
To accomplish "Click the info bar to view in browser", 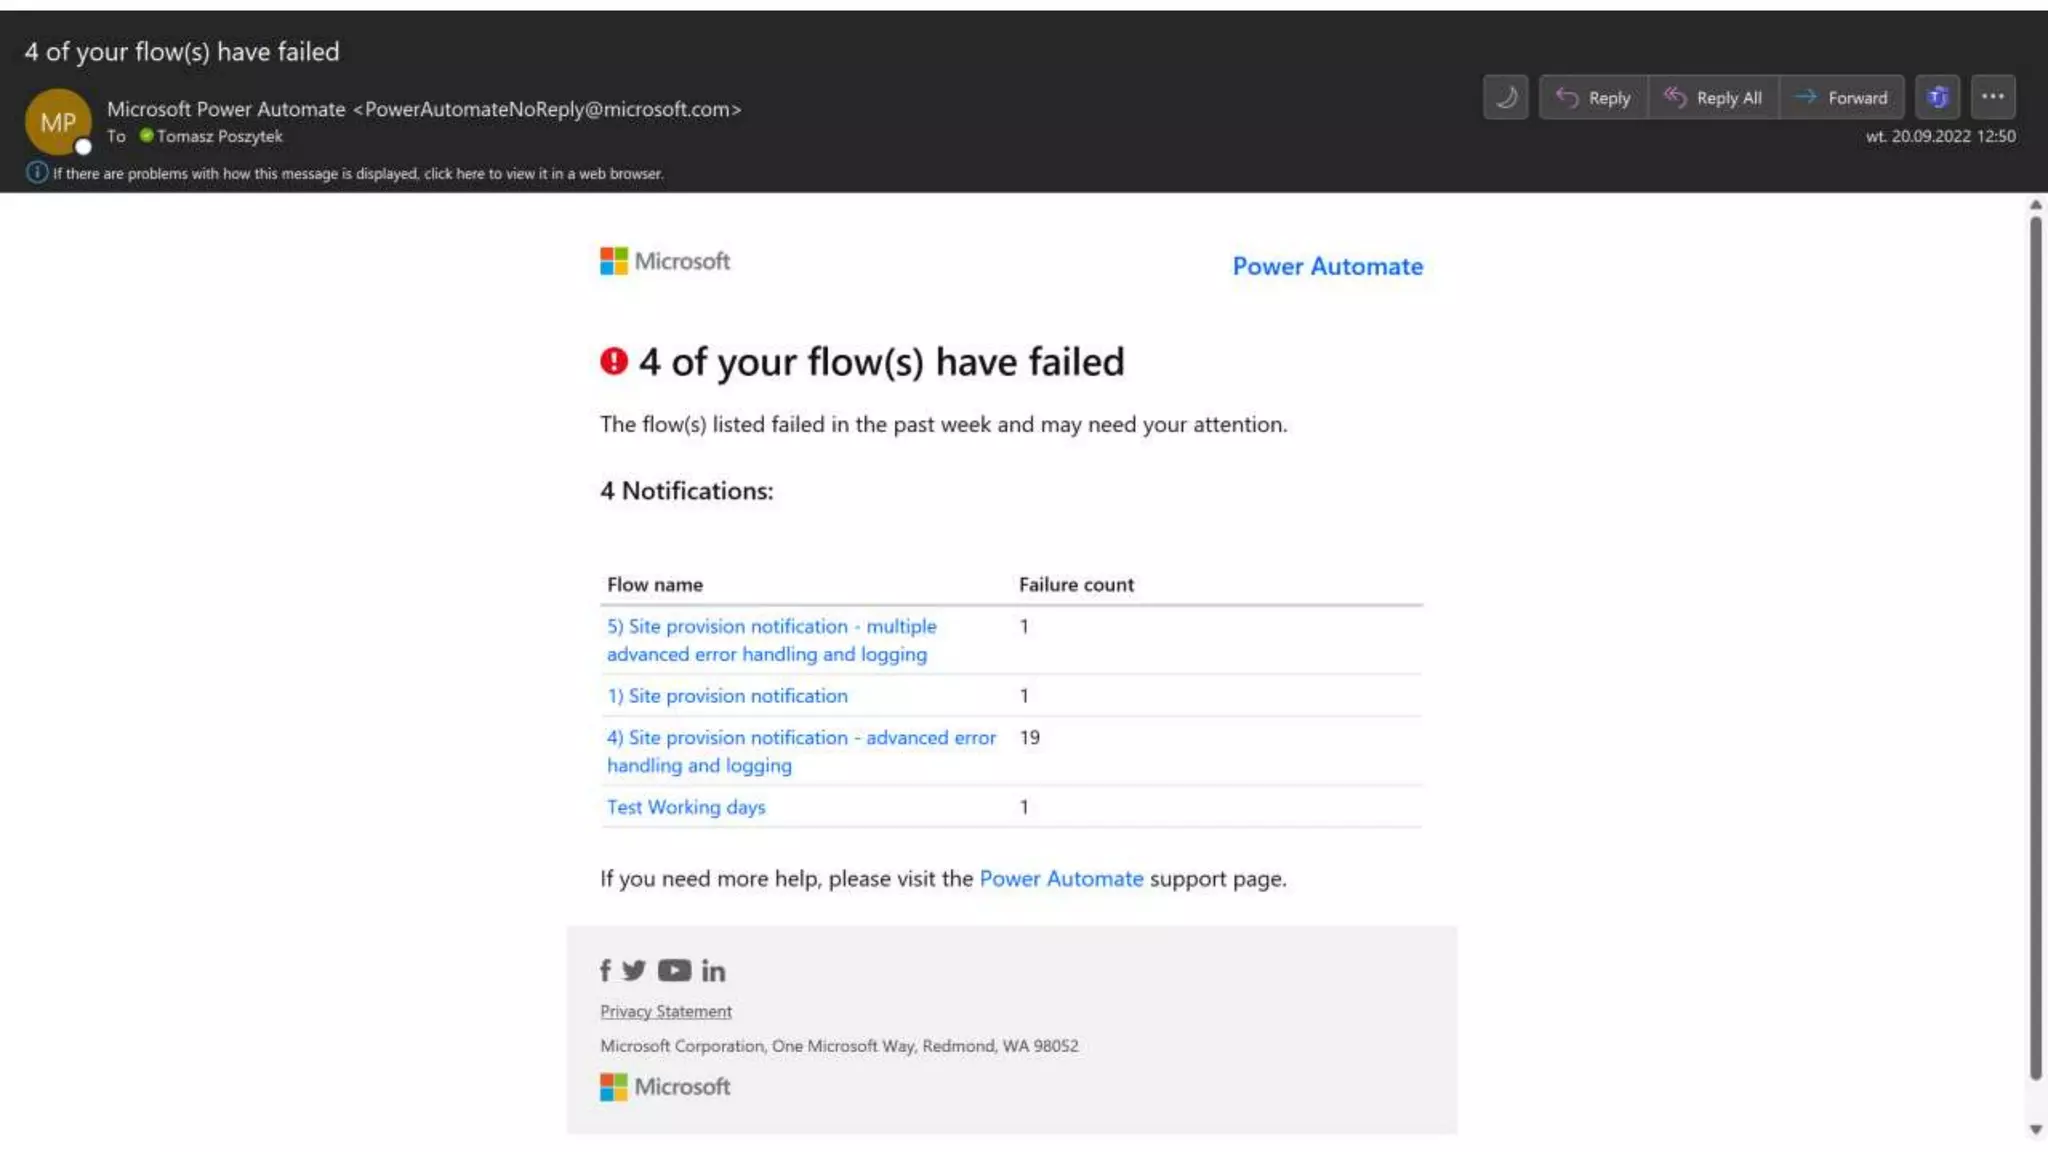I will [x=357, y=173].
